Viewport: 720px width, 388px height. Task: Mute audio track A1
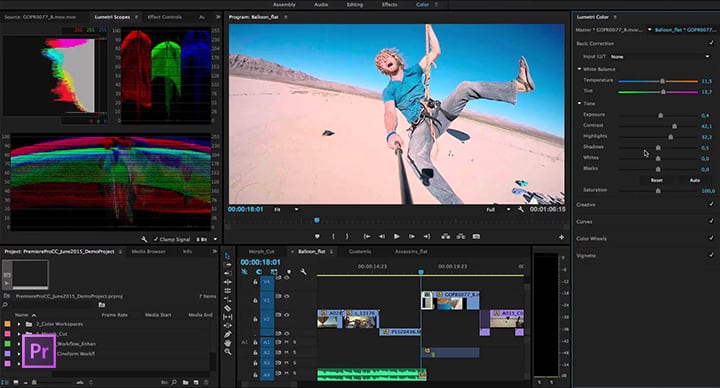(x=287, y=342)
